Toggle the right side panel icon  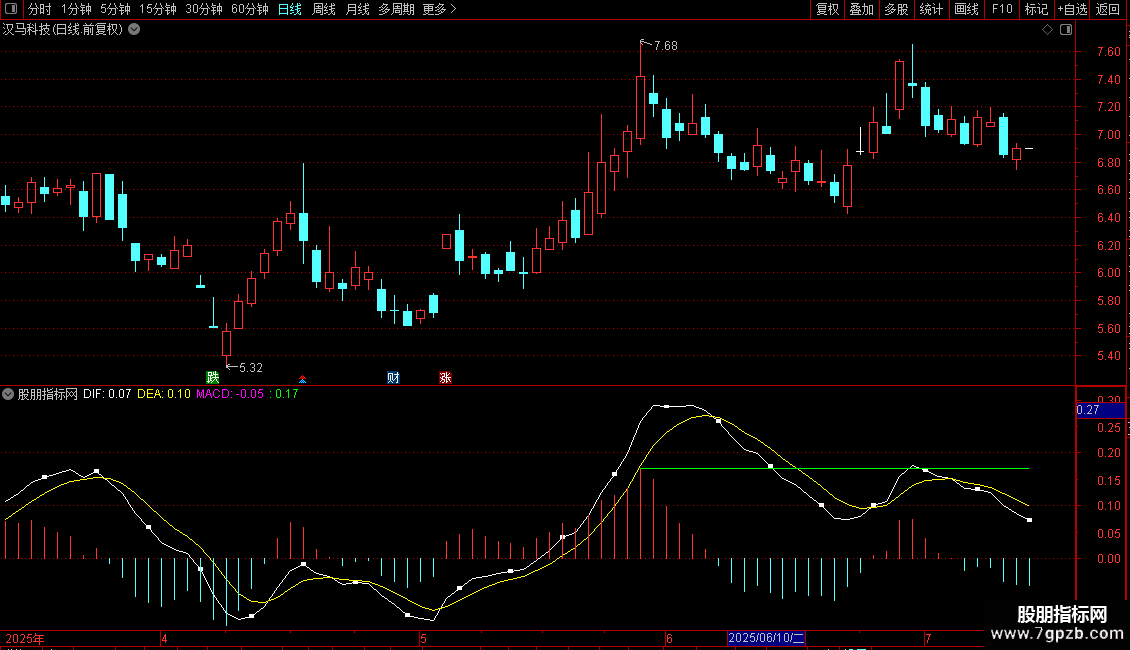pyautogui.click(x=1066, y=30)
